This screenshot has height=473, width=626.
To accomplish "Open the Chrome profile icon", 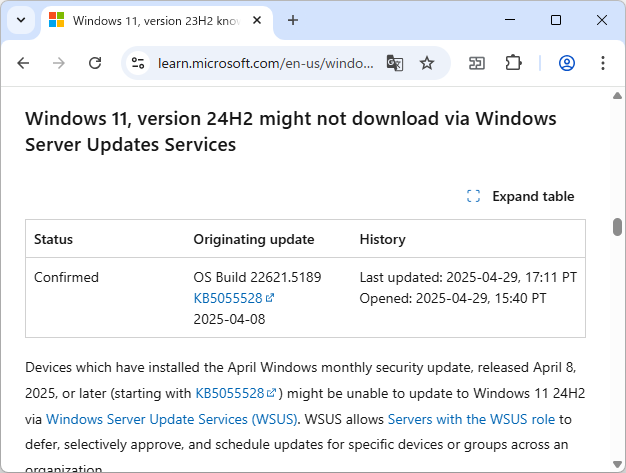I will pos(567,63).
